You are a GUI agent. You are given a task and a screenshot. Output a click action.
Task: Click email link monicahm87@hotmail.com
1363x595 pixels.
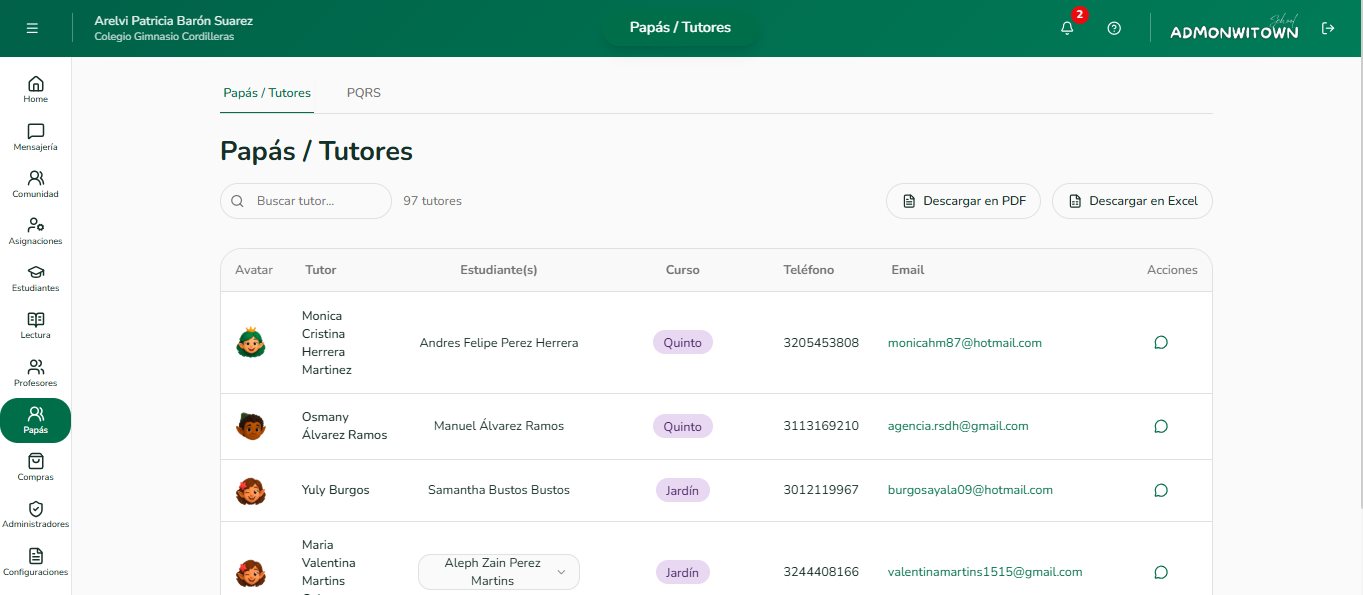click(965, 342)
